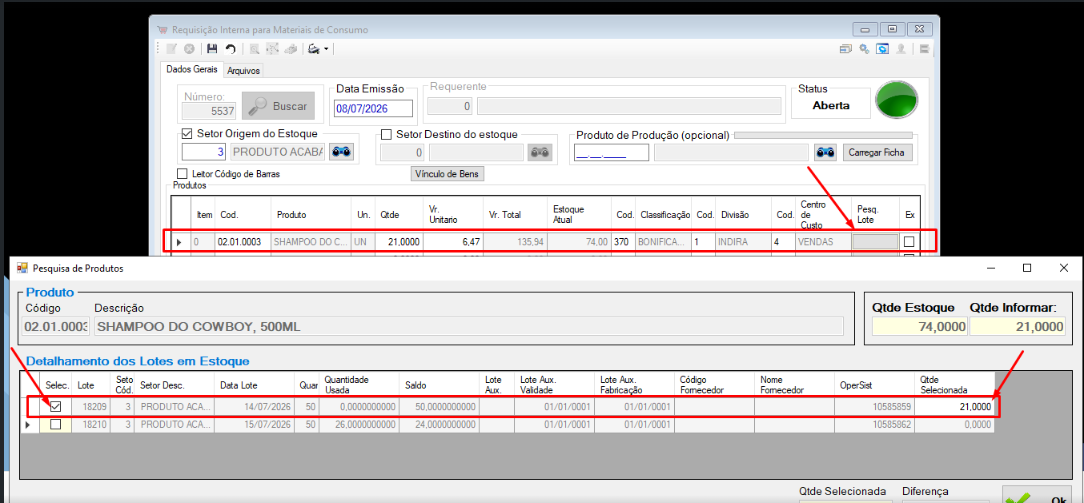Click the grayed-out user icon at toolbar right

[901, 49]
